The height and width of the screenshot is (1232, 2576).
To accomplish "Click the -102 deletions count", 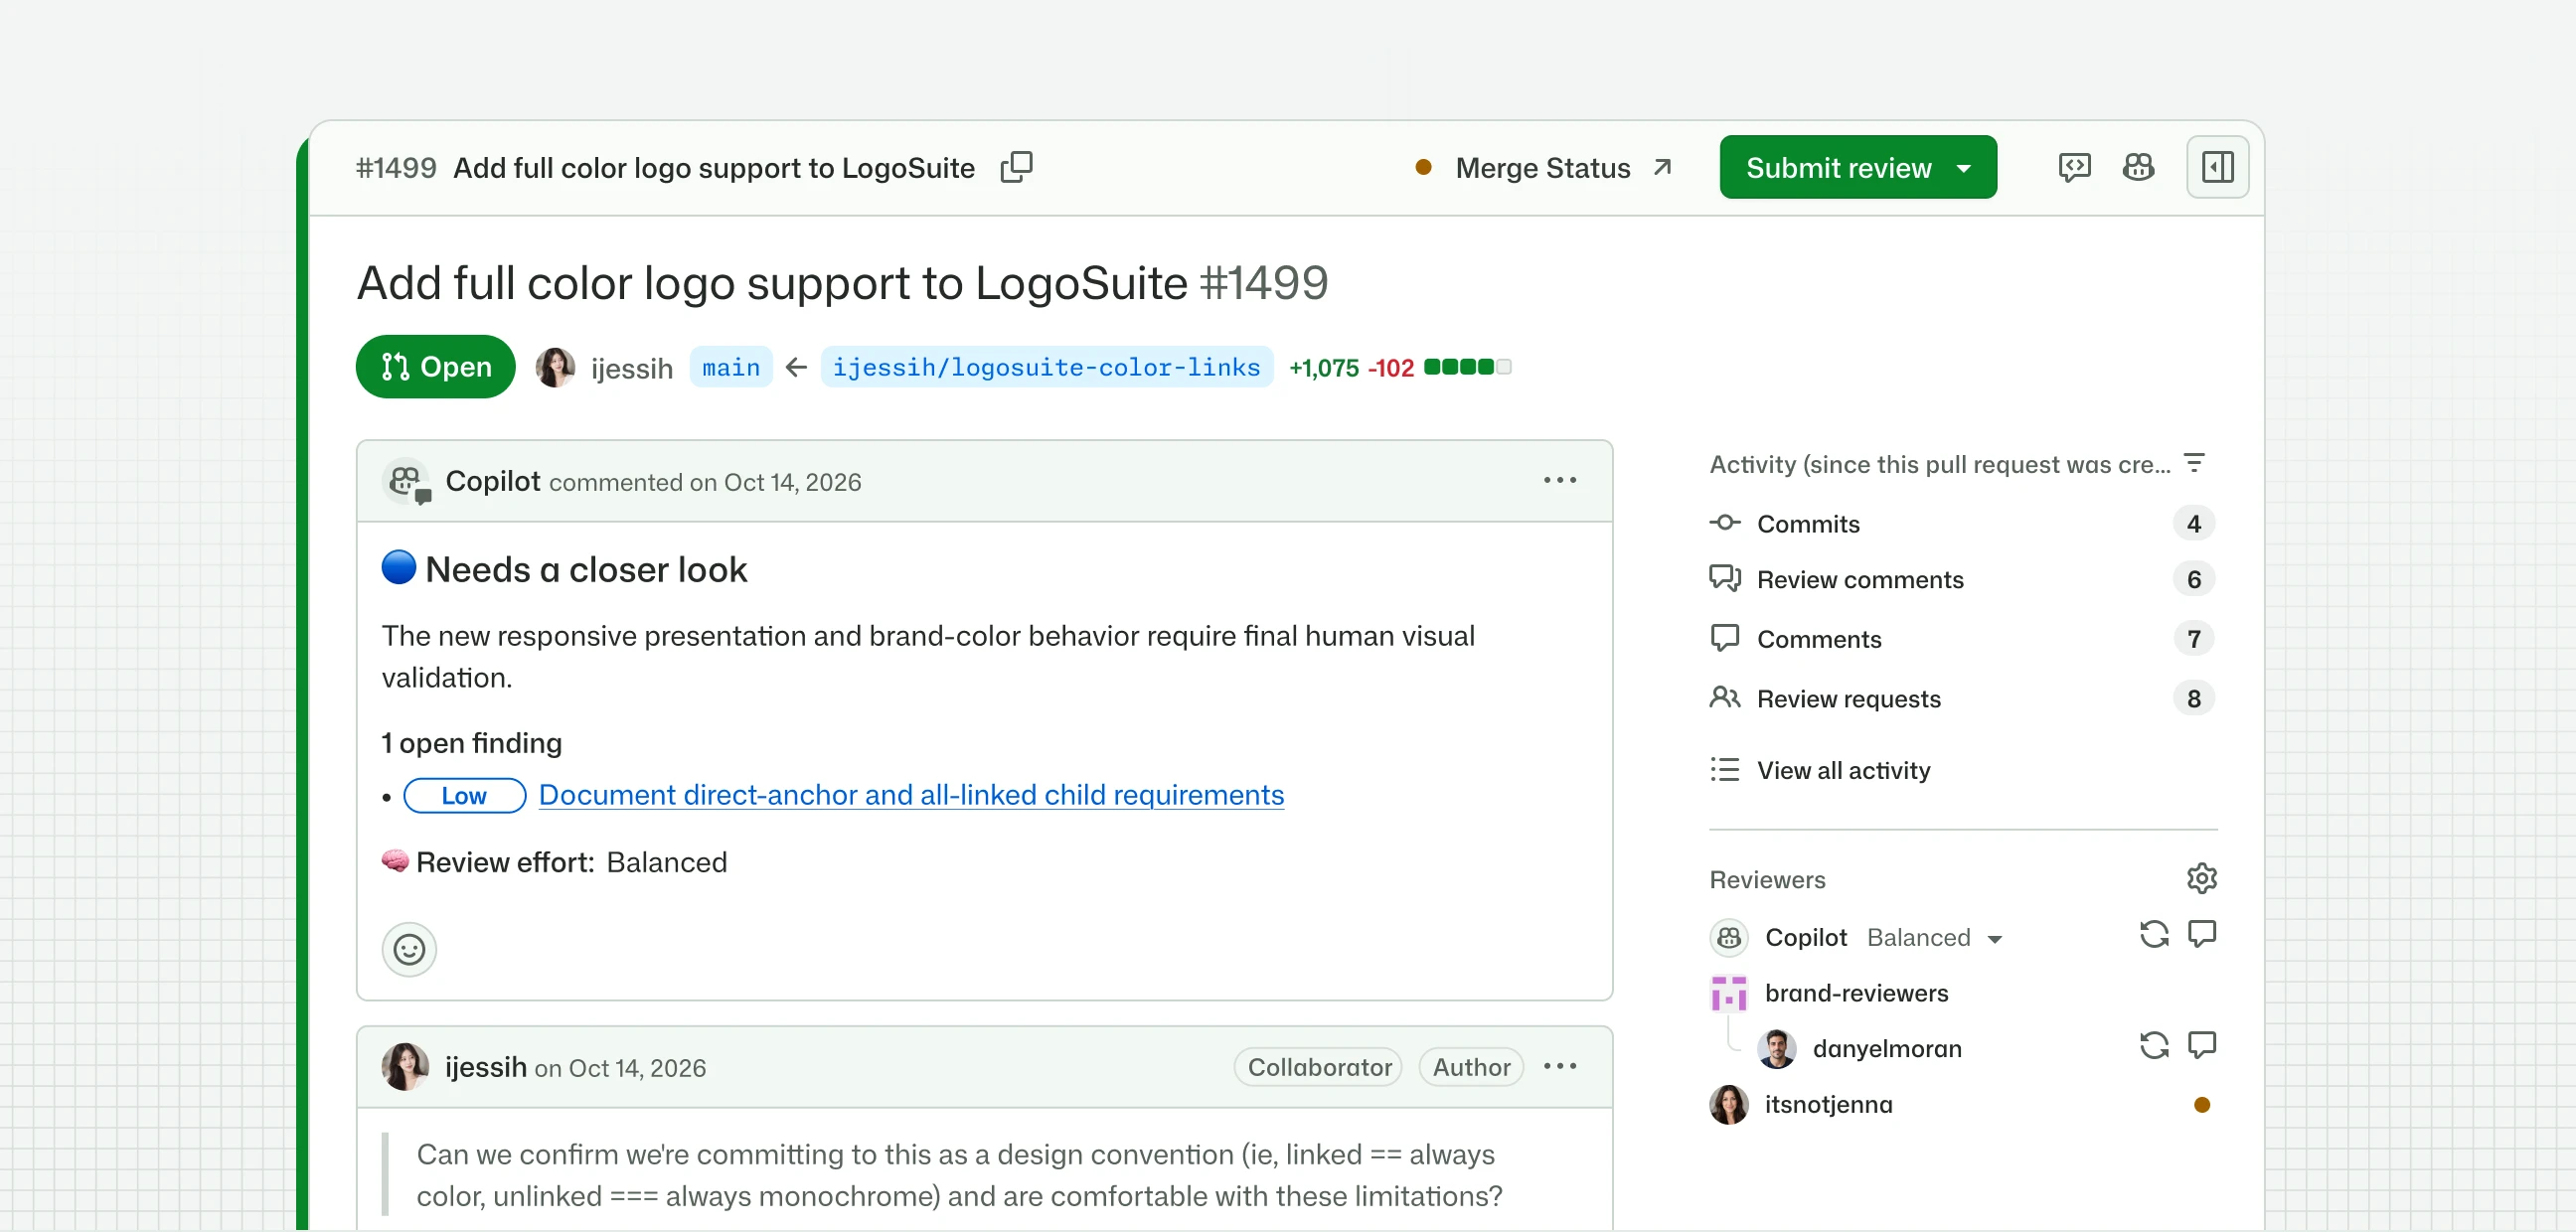I will coord(1391,368).
